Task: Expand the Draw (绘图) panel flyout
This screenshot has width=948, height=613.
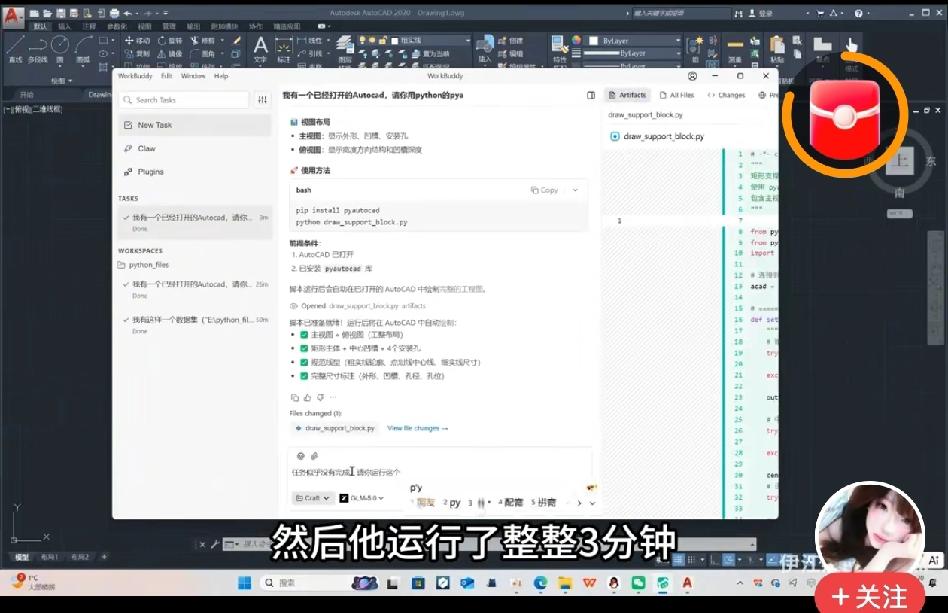Action: tap(62, 80)
